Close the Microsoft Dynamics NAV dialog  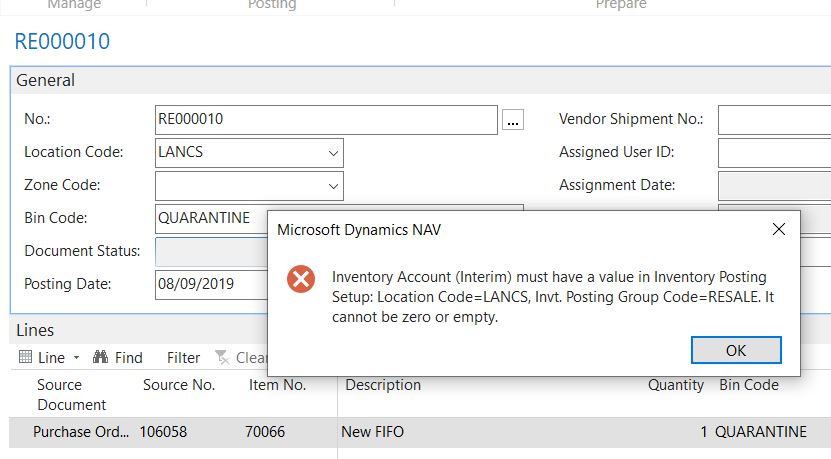pos(779,229)
